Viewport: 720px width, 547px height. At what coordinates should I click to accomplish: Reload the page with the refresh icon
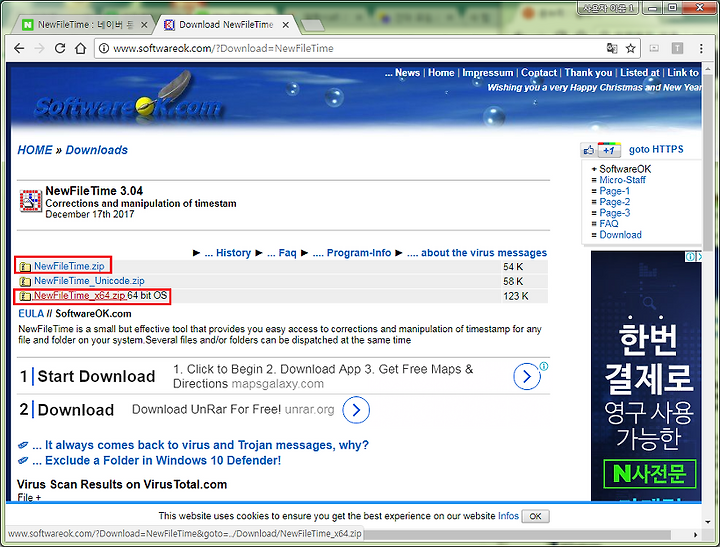tap(60, 48)
